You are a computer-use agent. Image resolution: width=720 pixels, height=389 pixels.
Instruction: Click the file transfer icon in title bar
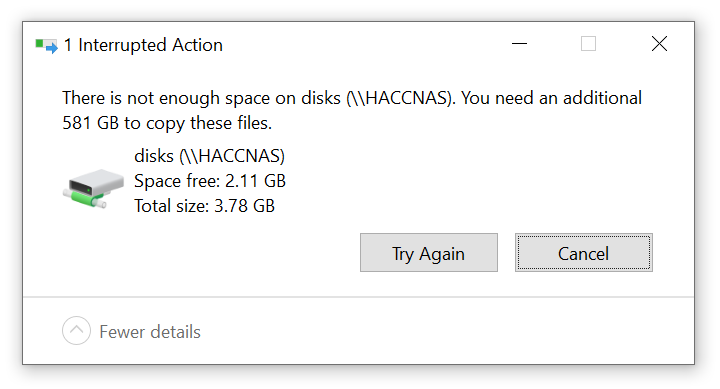[x=47, y=45]
